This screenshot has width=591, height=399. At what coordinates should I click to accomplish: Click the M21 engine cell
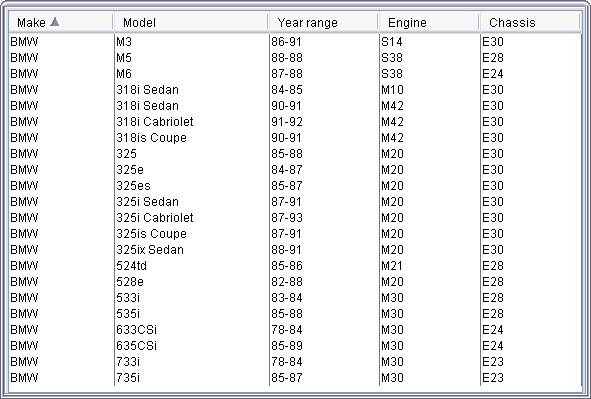(430, 266)
